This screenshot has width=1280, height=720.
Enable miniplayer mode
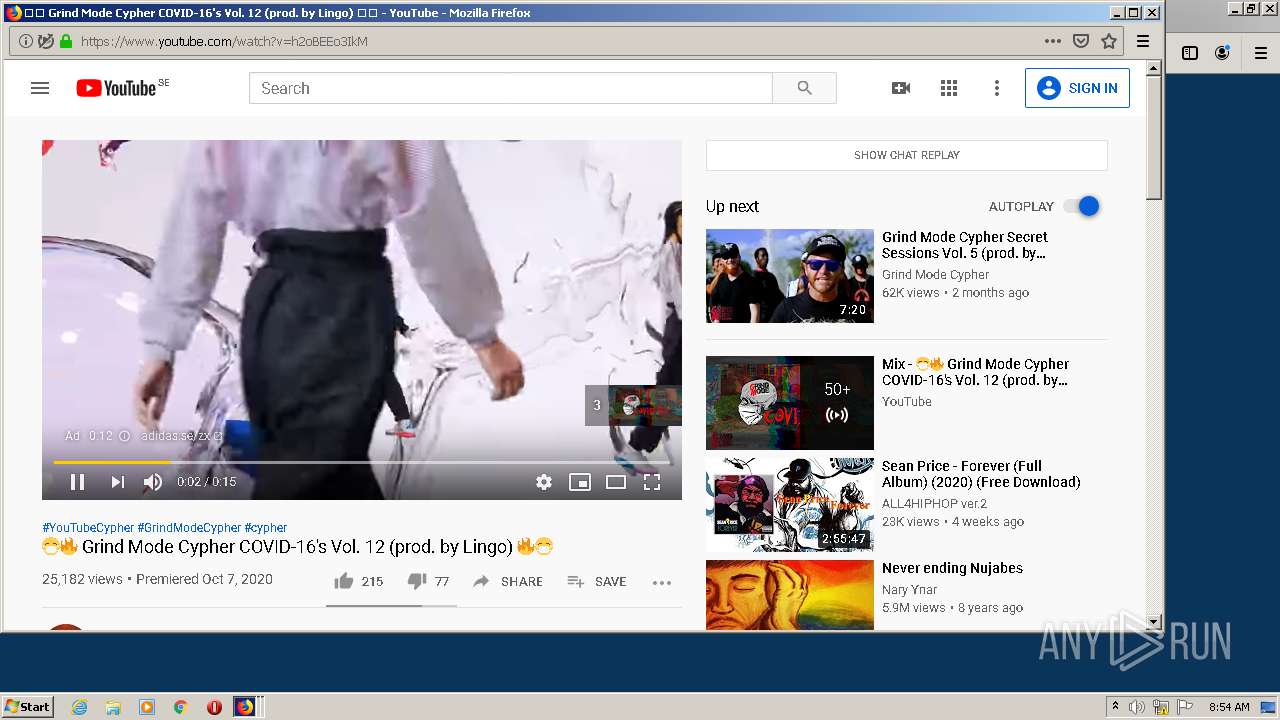tap(580, 482)
